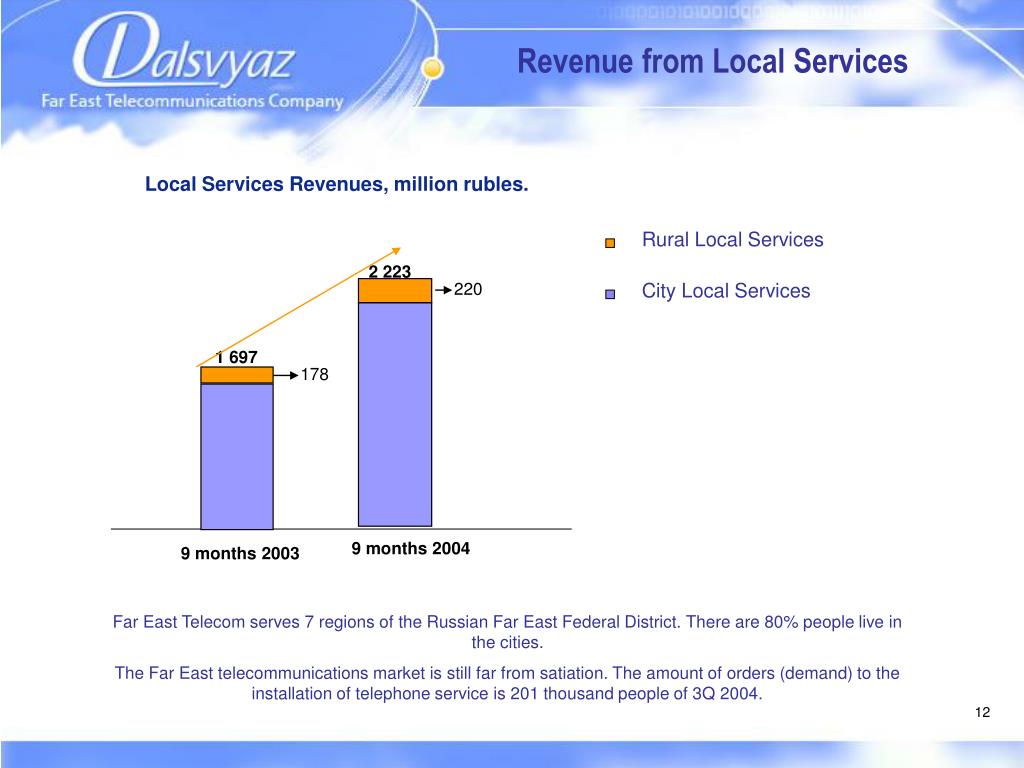The width and height of the screenshot is (1024, 768).
Task: Click the slide page number 12
Action: point(982,712)
